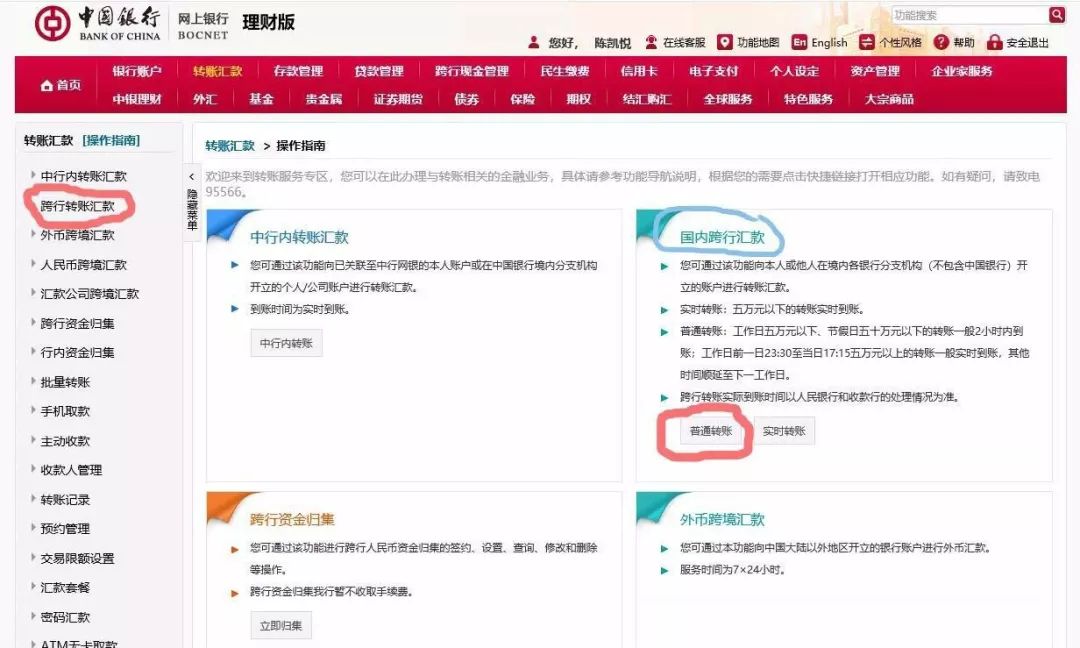Click the 普通转账 button
This screenshot has width=1080, height=648.
coord(711,431)
